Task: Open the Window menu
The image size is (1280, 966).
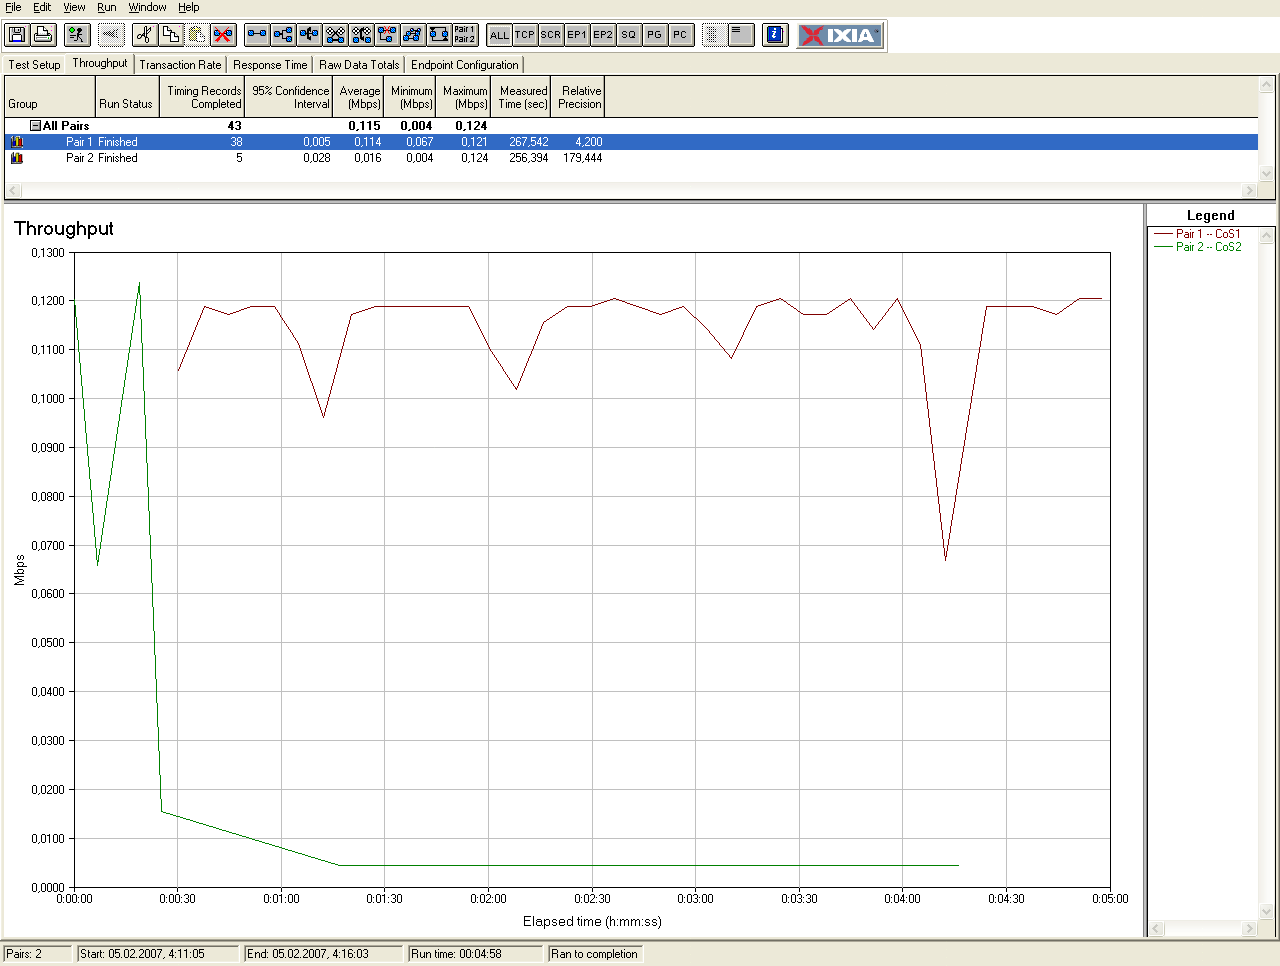Action: tap(148, 7)
